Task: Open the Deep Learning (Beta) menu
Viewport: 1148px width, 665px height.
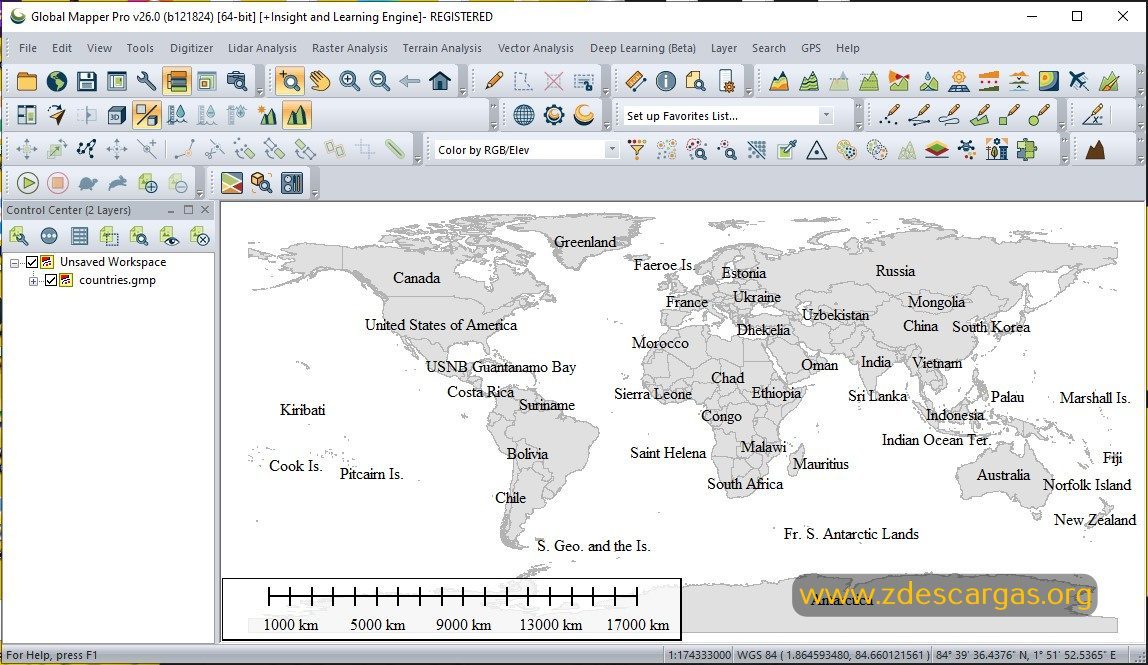Action: pos(643,48)
